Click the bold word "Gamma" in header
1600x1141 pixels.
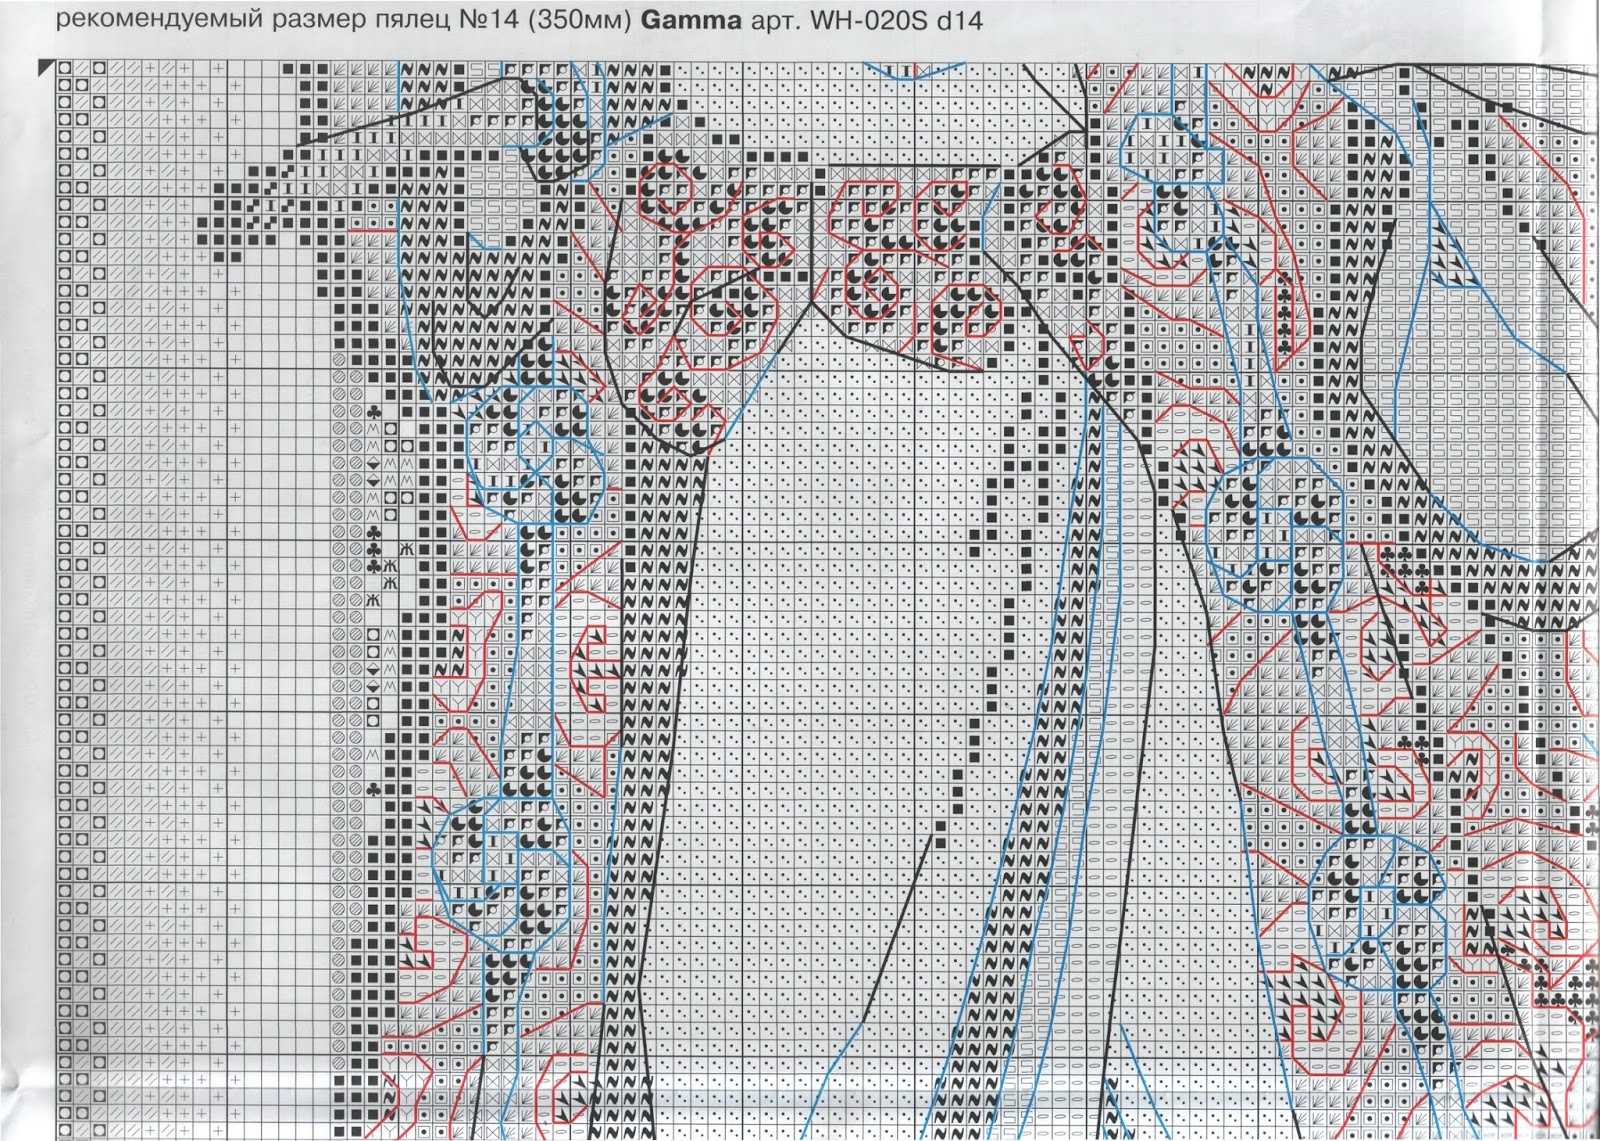pyautogui.click(x=691, y=19)
